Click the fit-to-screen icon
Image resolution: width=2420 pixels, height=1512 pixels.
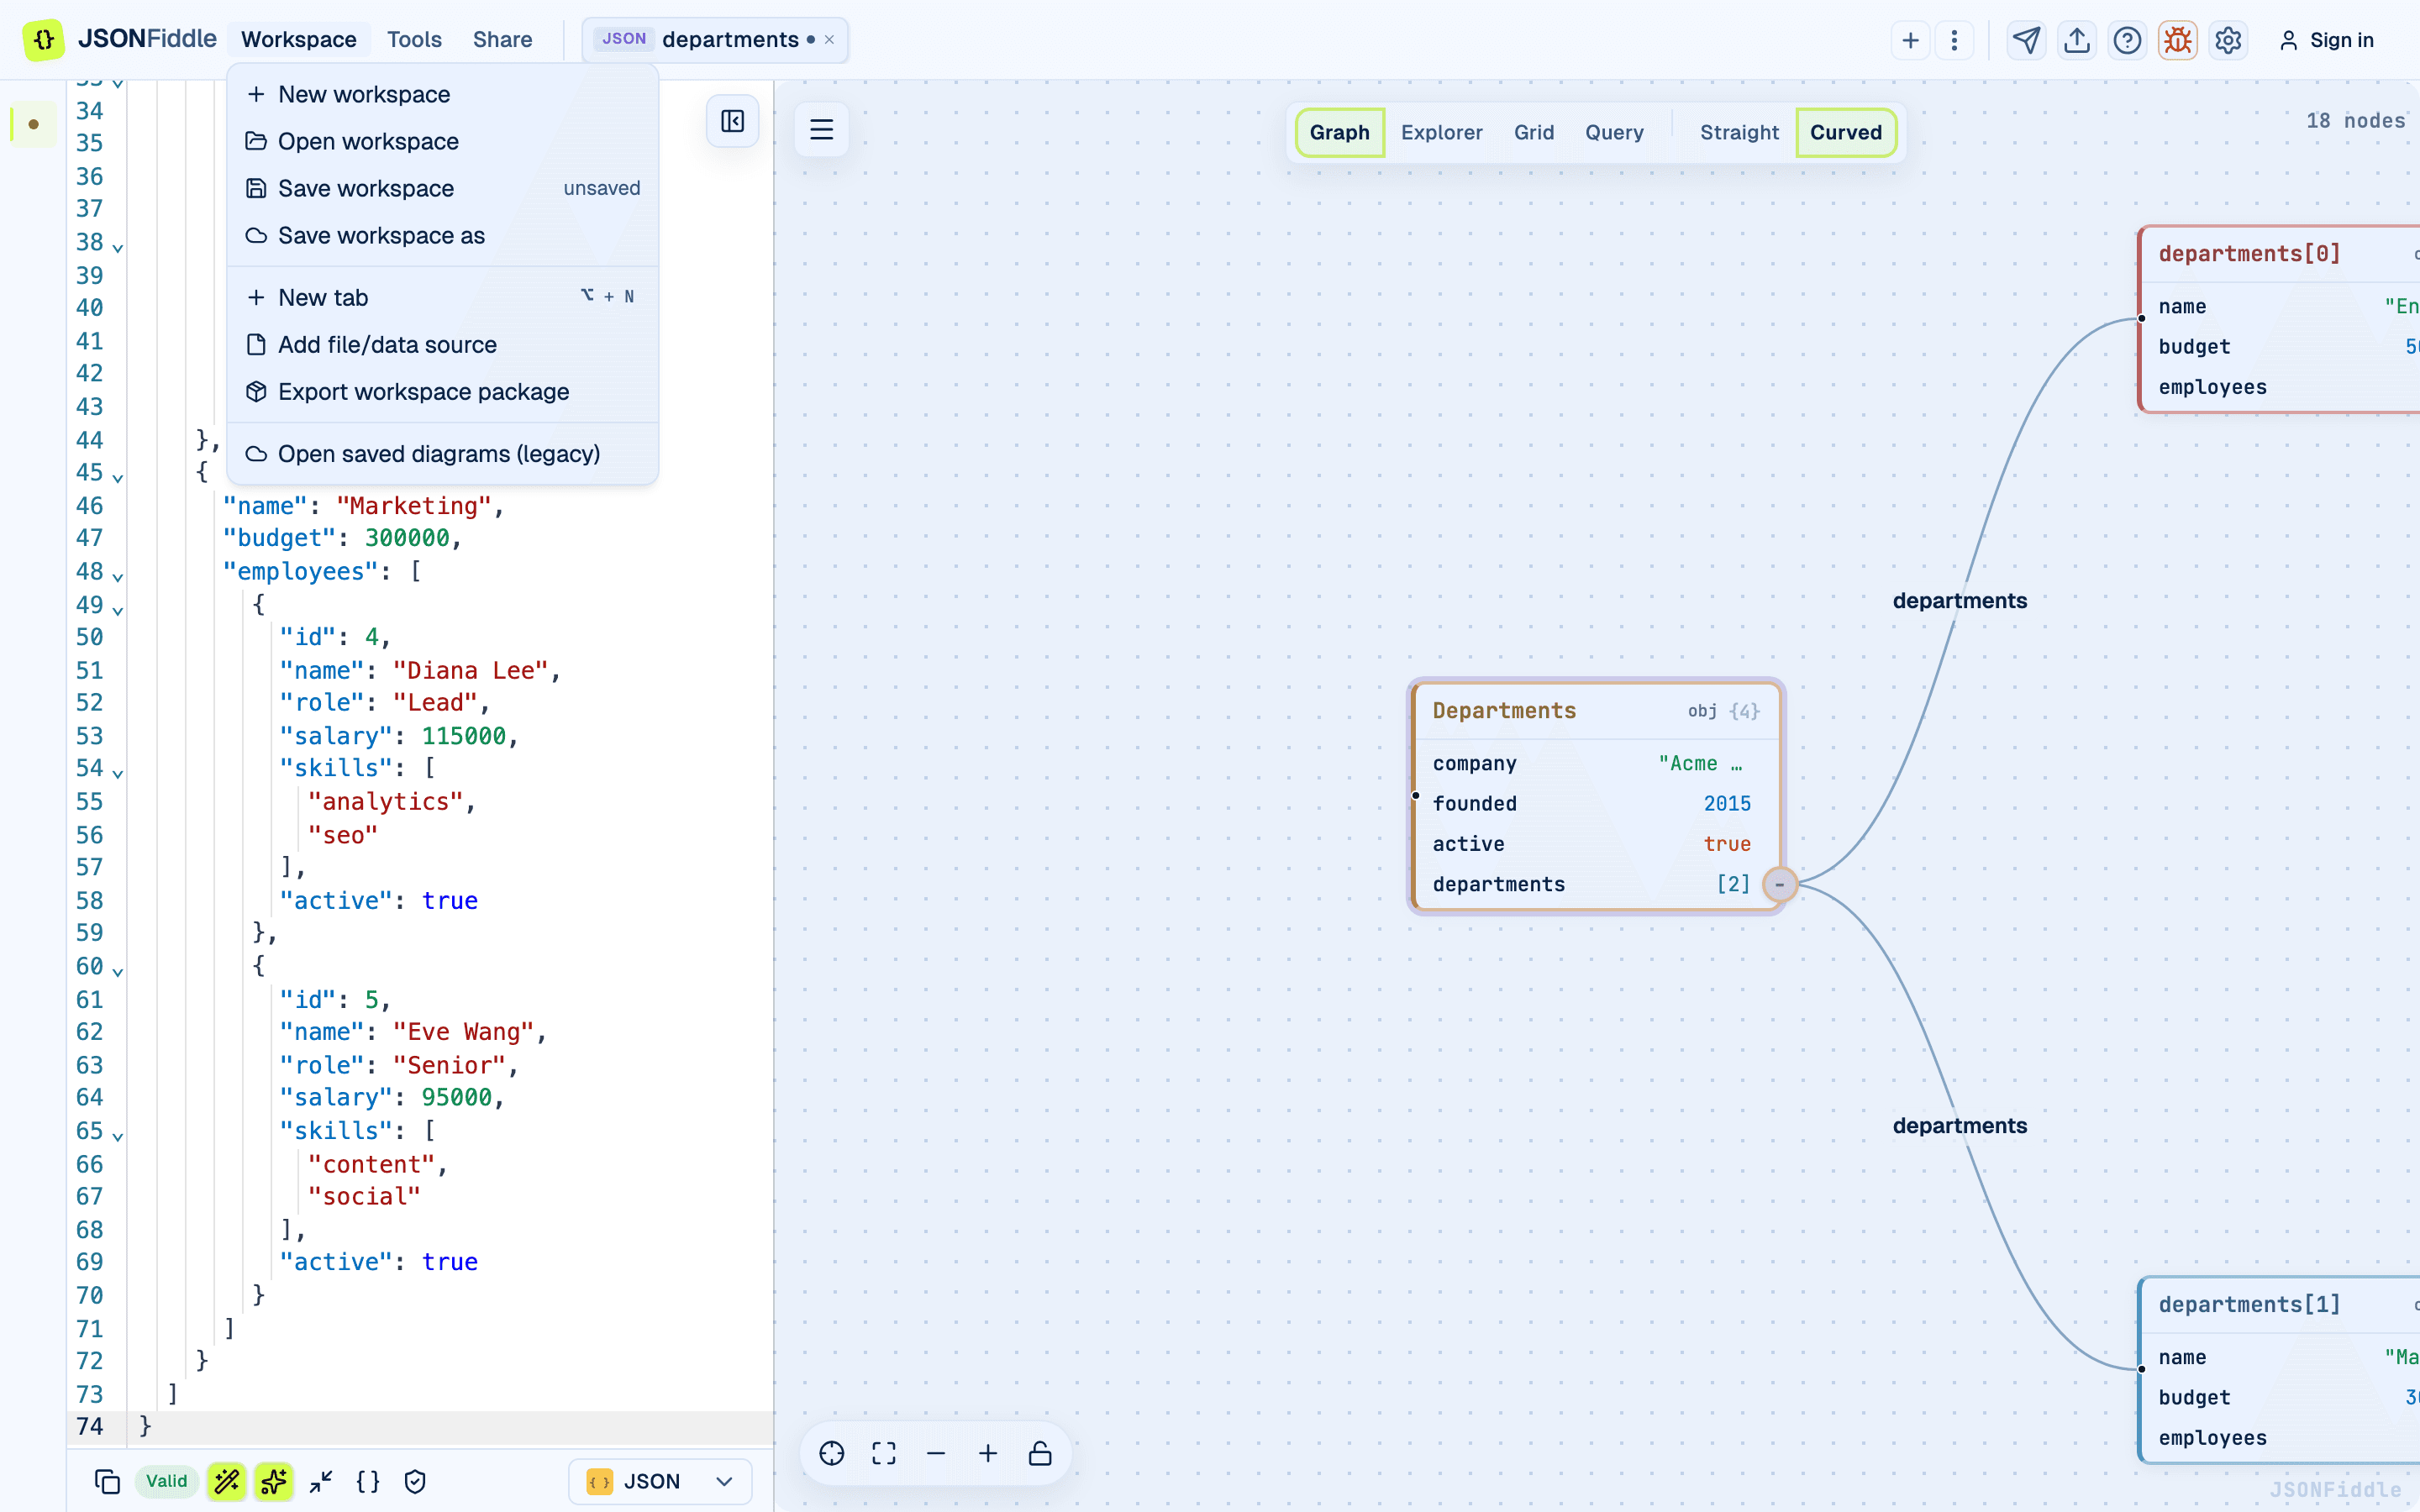(884, 1453)
